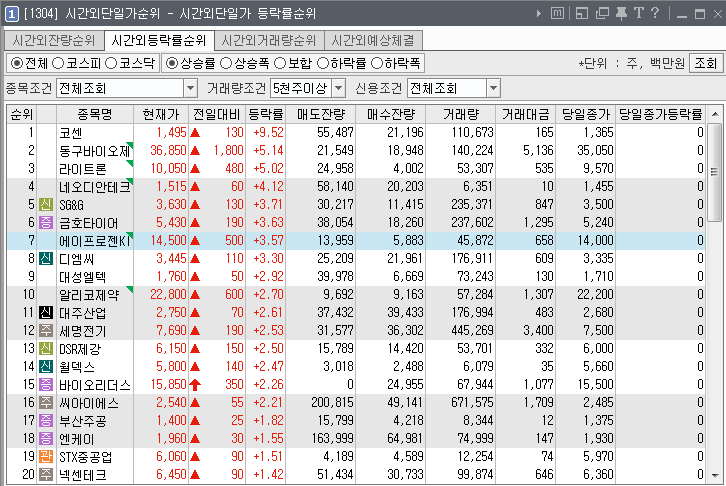726x486 pixels.
Task: Click the 주 badge beside 씨아이에스
Action: (x=45, y=403)
